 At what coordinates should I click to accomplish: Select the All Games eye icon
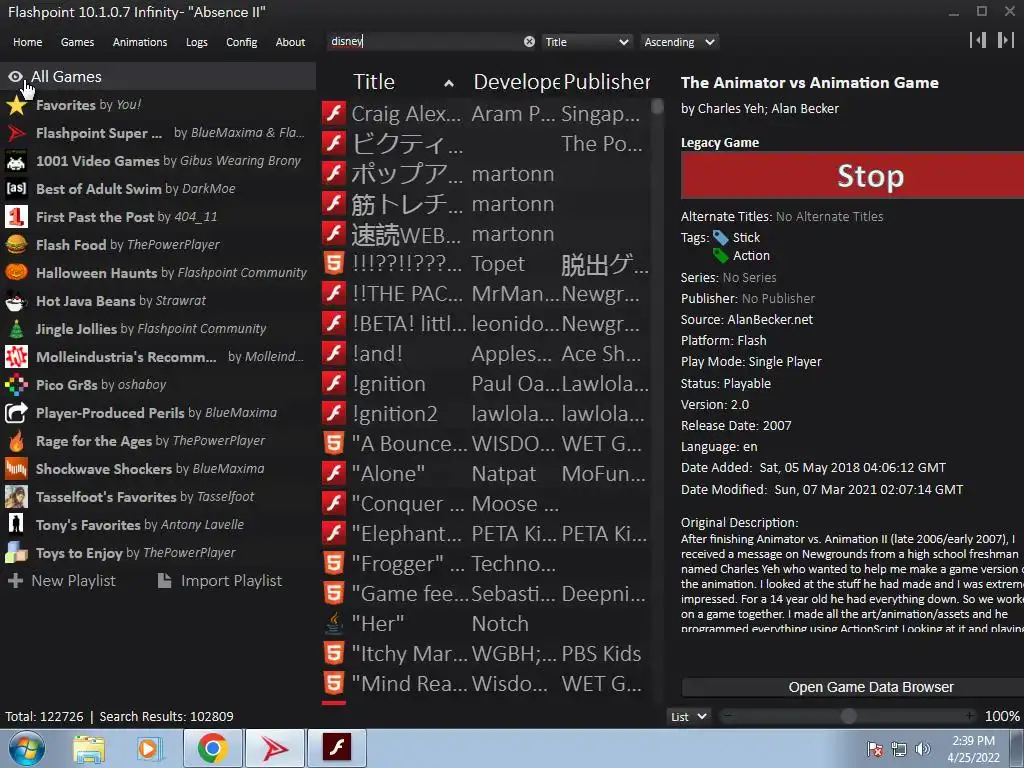(x=16, y=76)
